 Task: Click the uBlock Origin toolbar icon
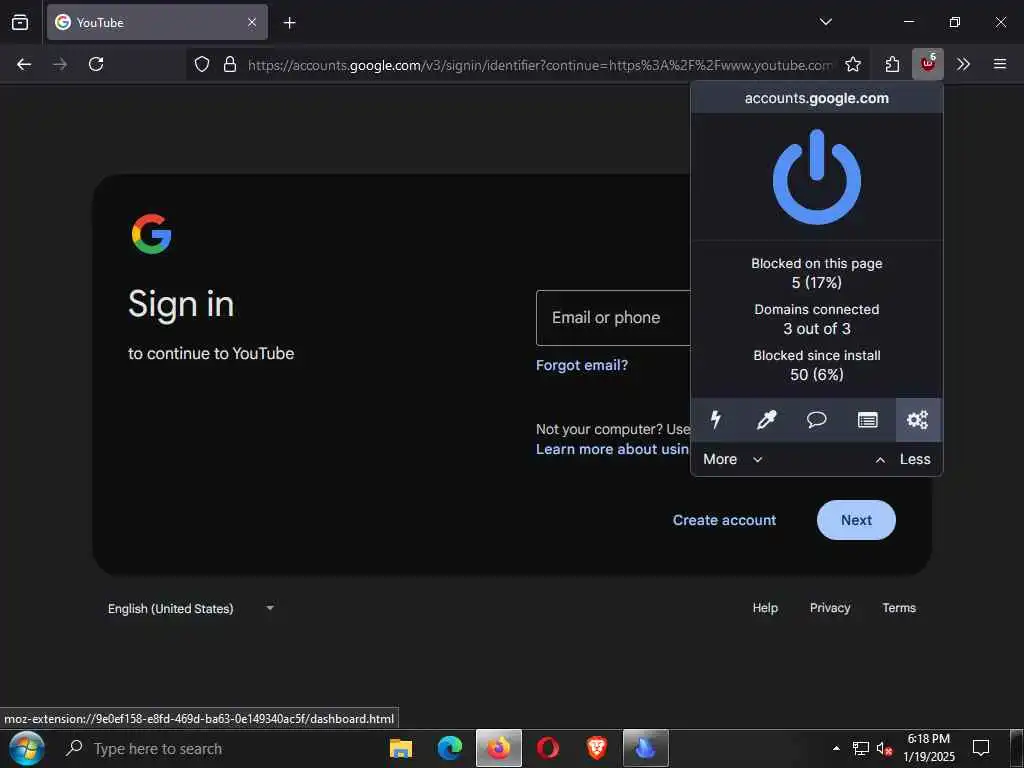[927, 64]
